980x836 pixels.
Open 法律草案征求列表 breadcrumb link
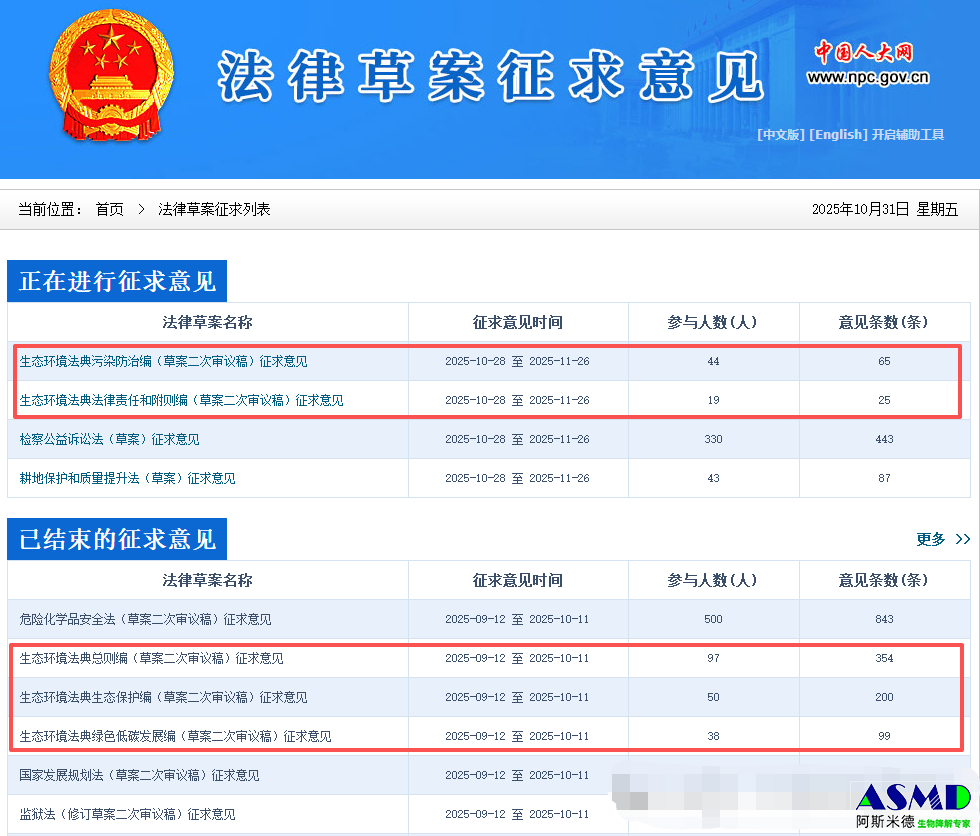click(x=214, y=209)
